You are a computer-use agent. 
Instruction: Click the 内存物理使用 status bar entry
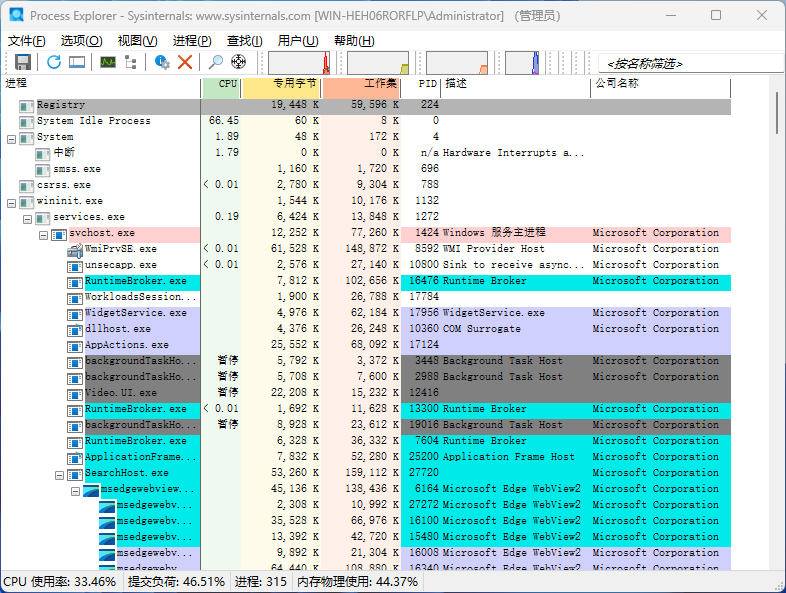357,582
